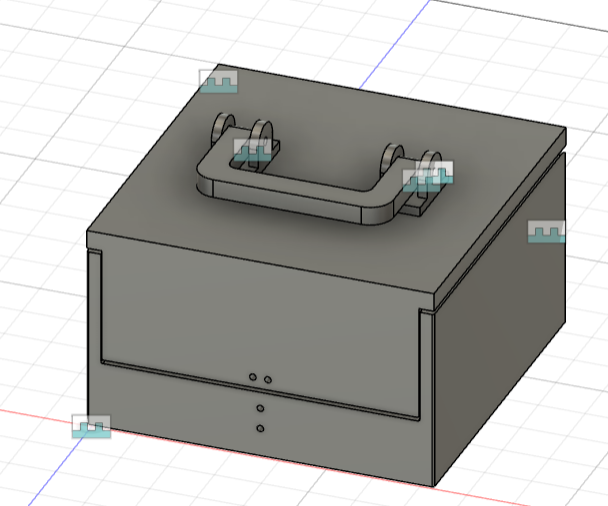This screenshot has width=608, height=506.
Task: Pick the left hole of the upper pair
Action: 253,377
